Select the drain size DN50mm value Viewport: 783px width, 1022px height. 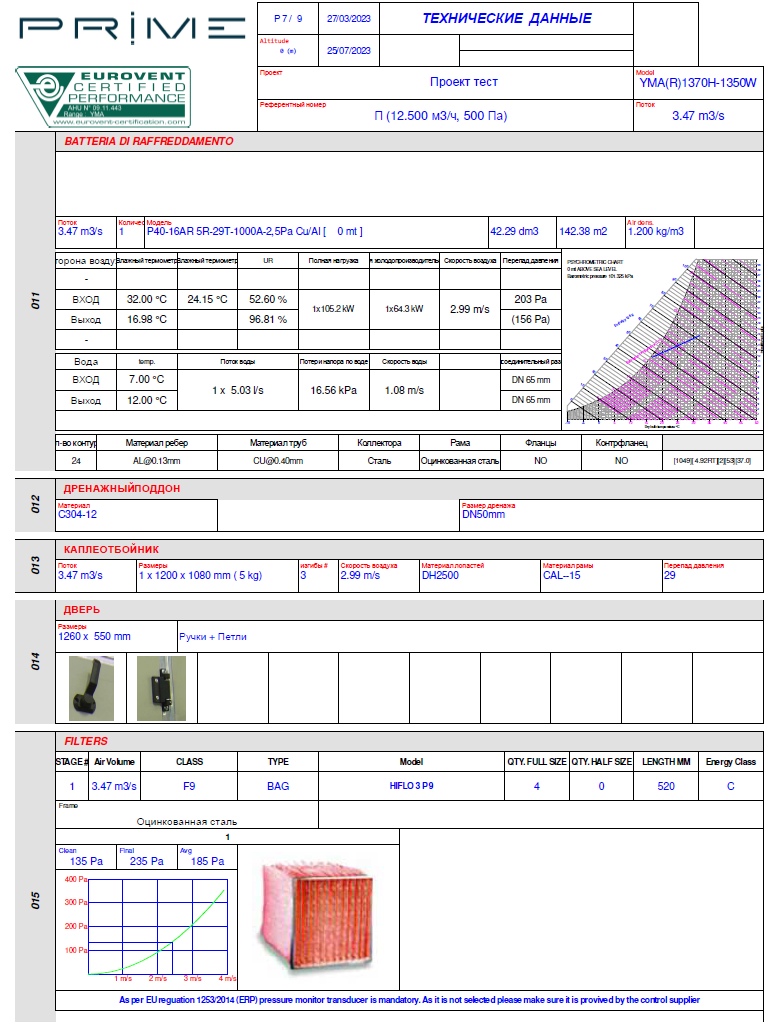483,515
